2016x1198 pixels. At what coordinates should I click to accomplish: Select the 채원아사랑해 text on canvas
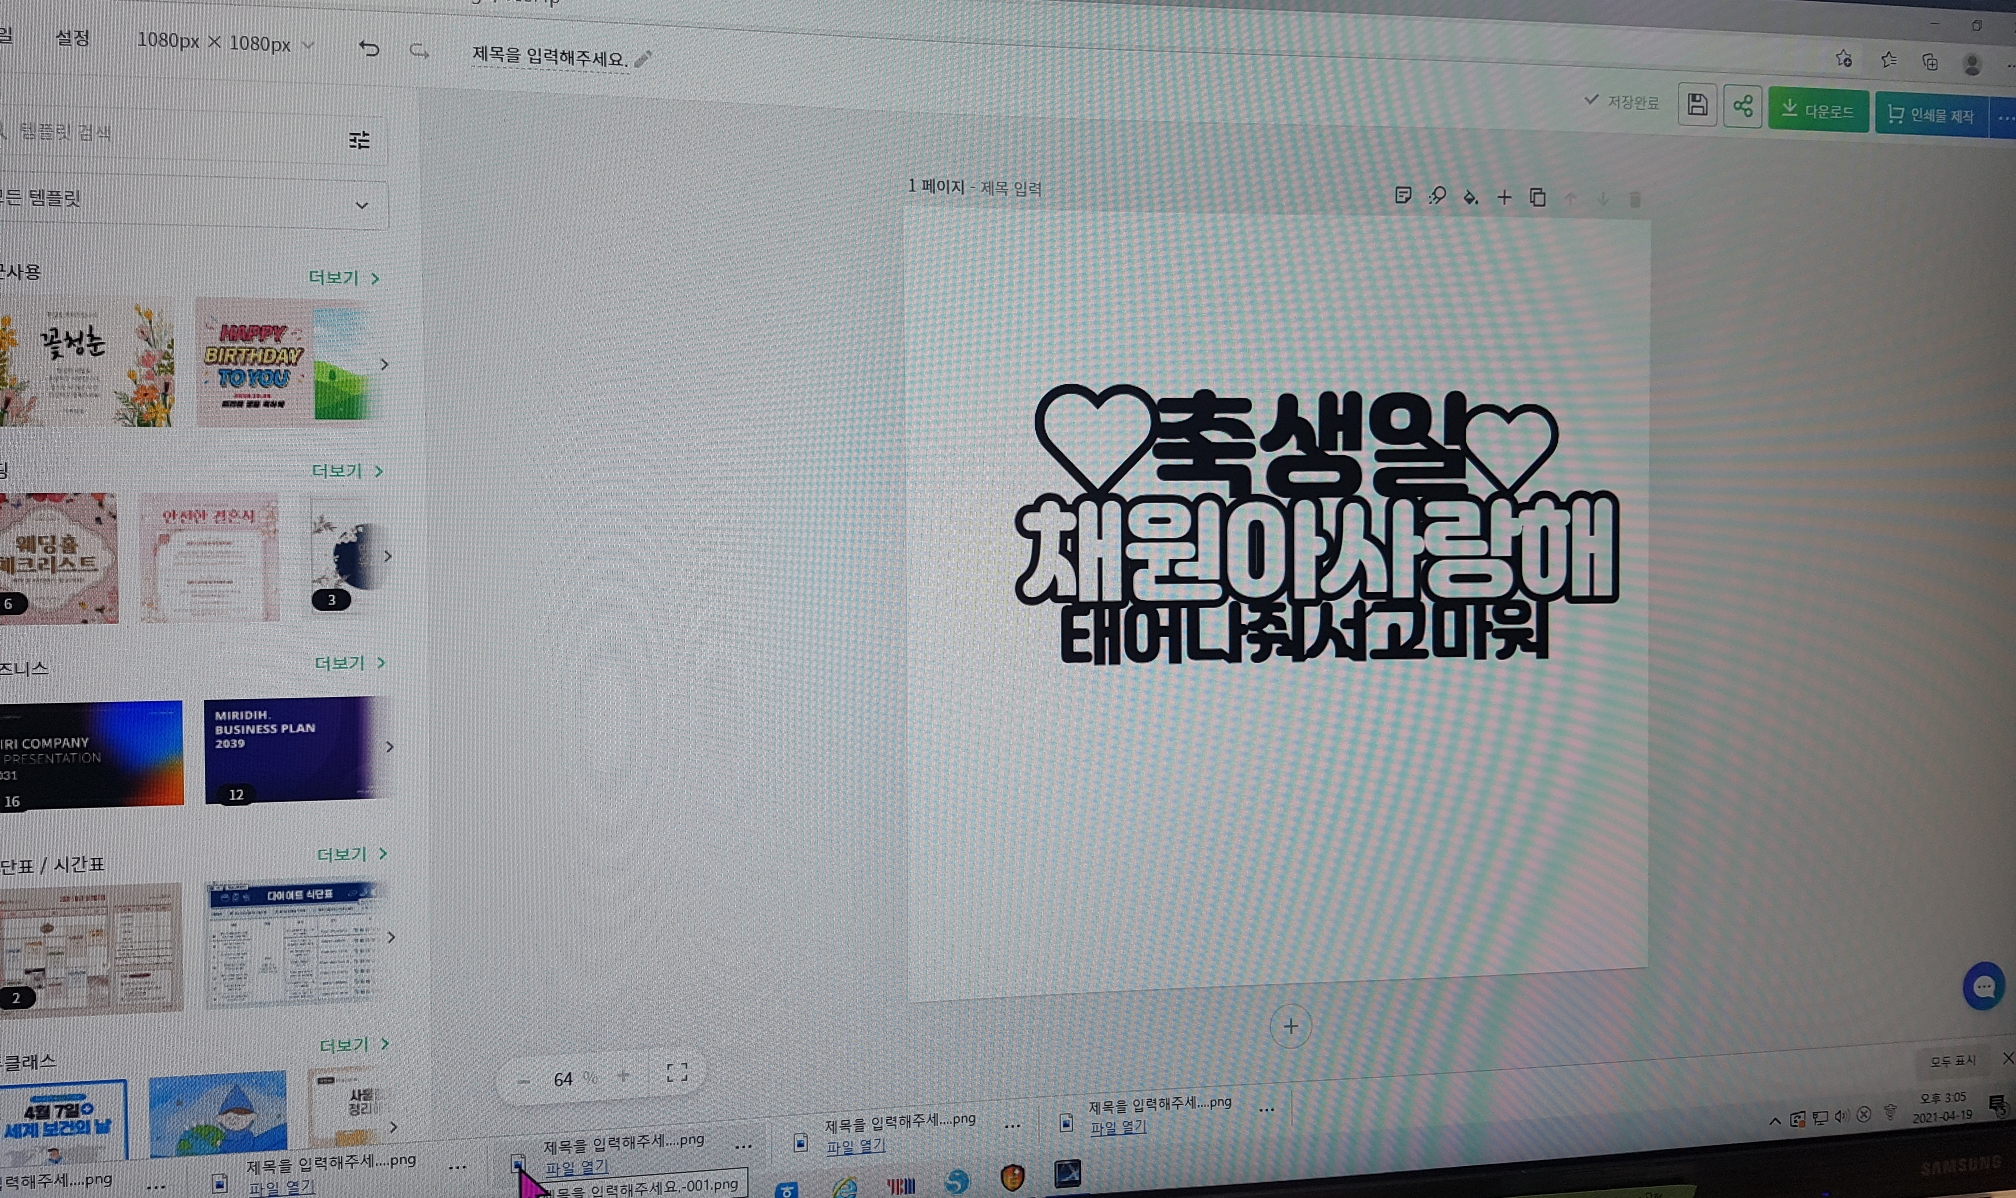pyautogui.click(x=1316, y=549)
